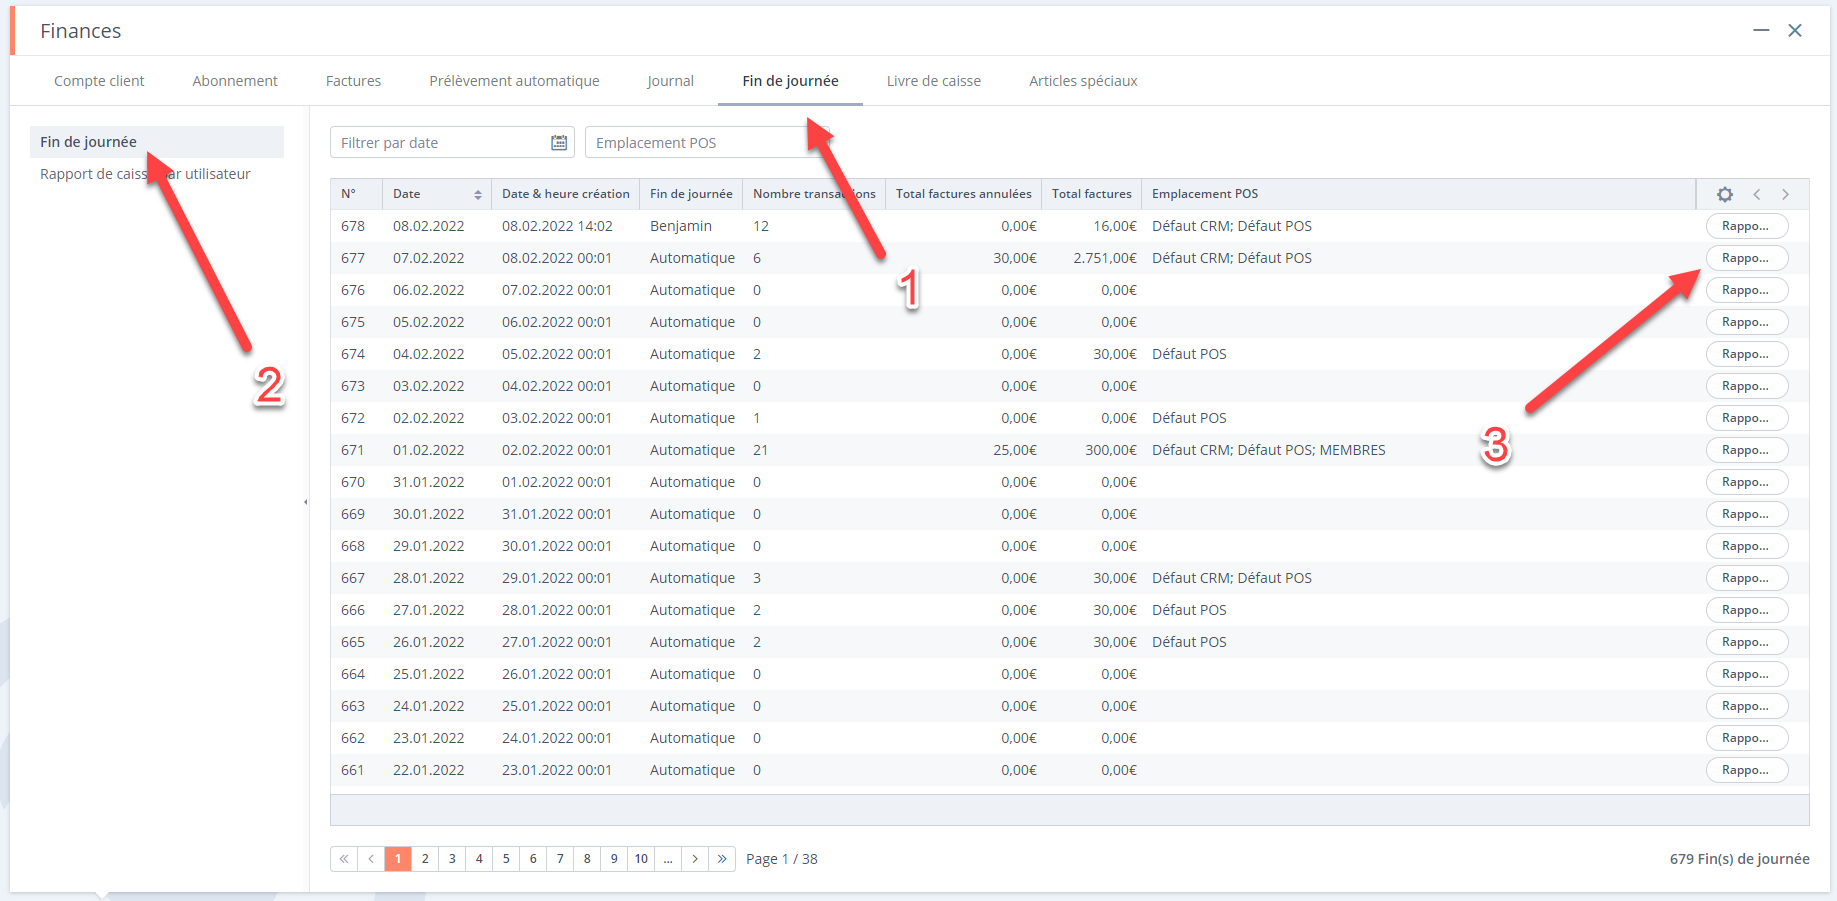Open the calendar date picker icon
The height and width of the screenshot is (901, 1837).
pyautogui.click(x=559, y=143)
